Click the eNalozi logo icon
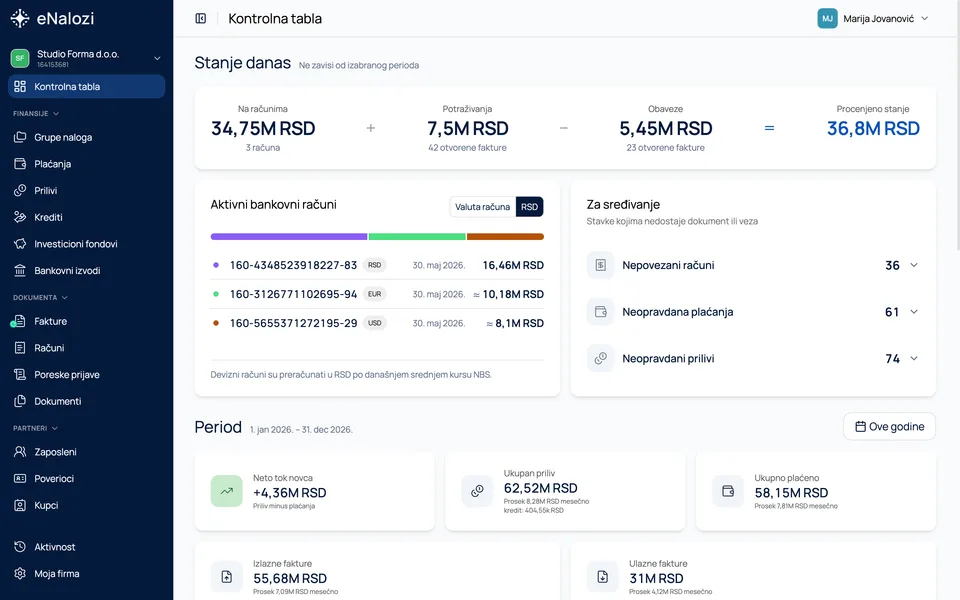The width and height of the screenshot is (960, 600). 20,18
